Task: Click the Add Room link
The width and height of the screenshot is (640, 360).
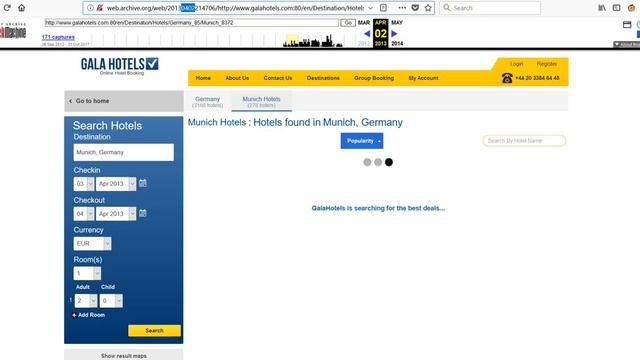Action: (x=89, y=315)
